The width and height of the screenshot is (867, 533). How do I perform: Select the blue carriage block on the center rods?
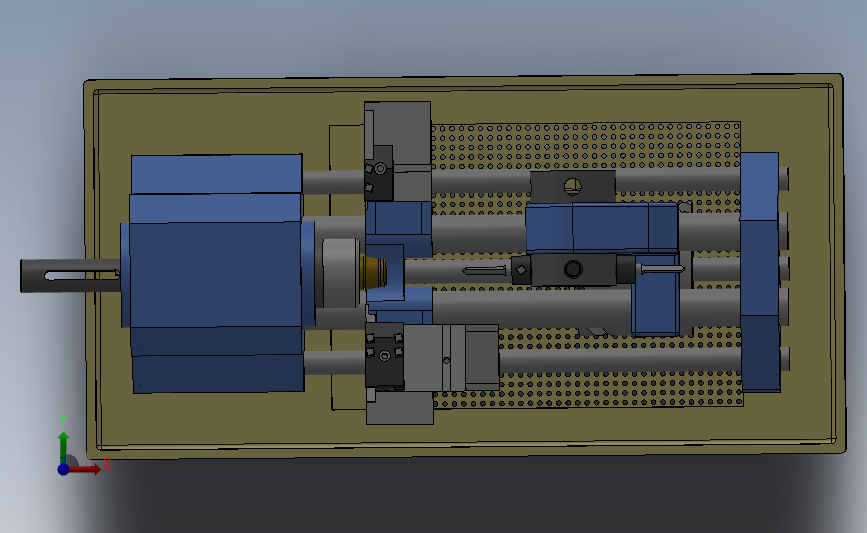[x=602, y=228]
